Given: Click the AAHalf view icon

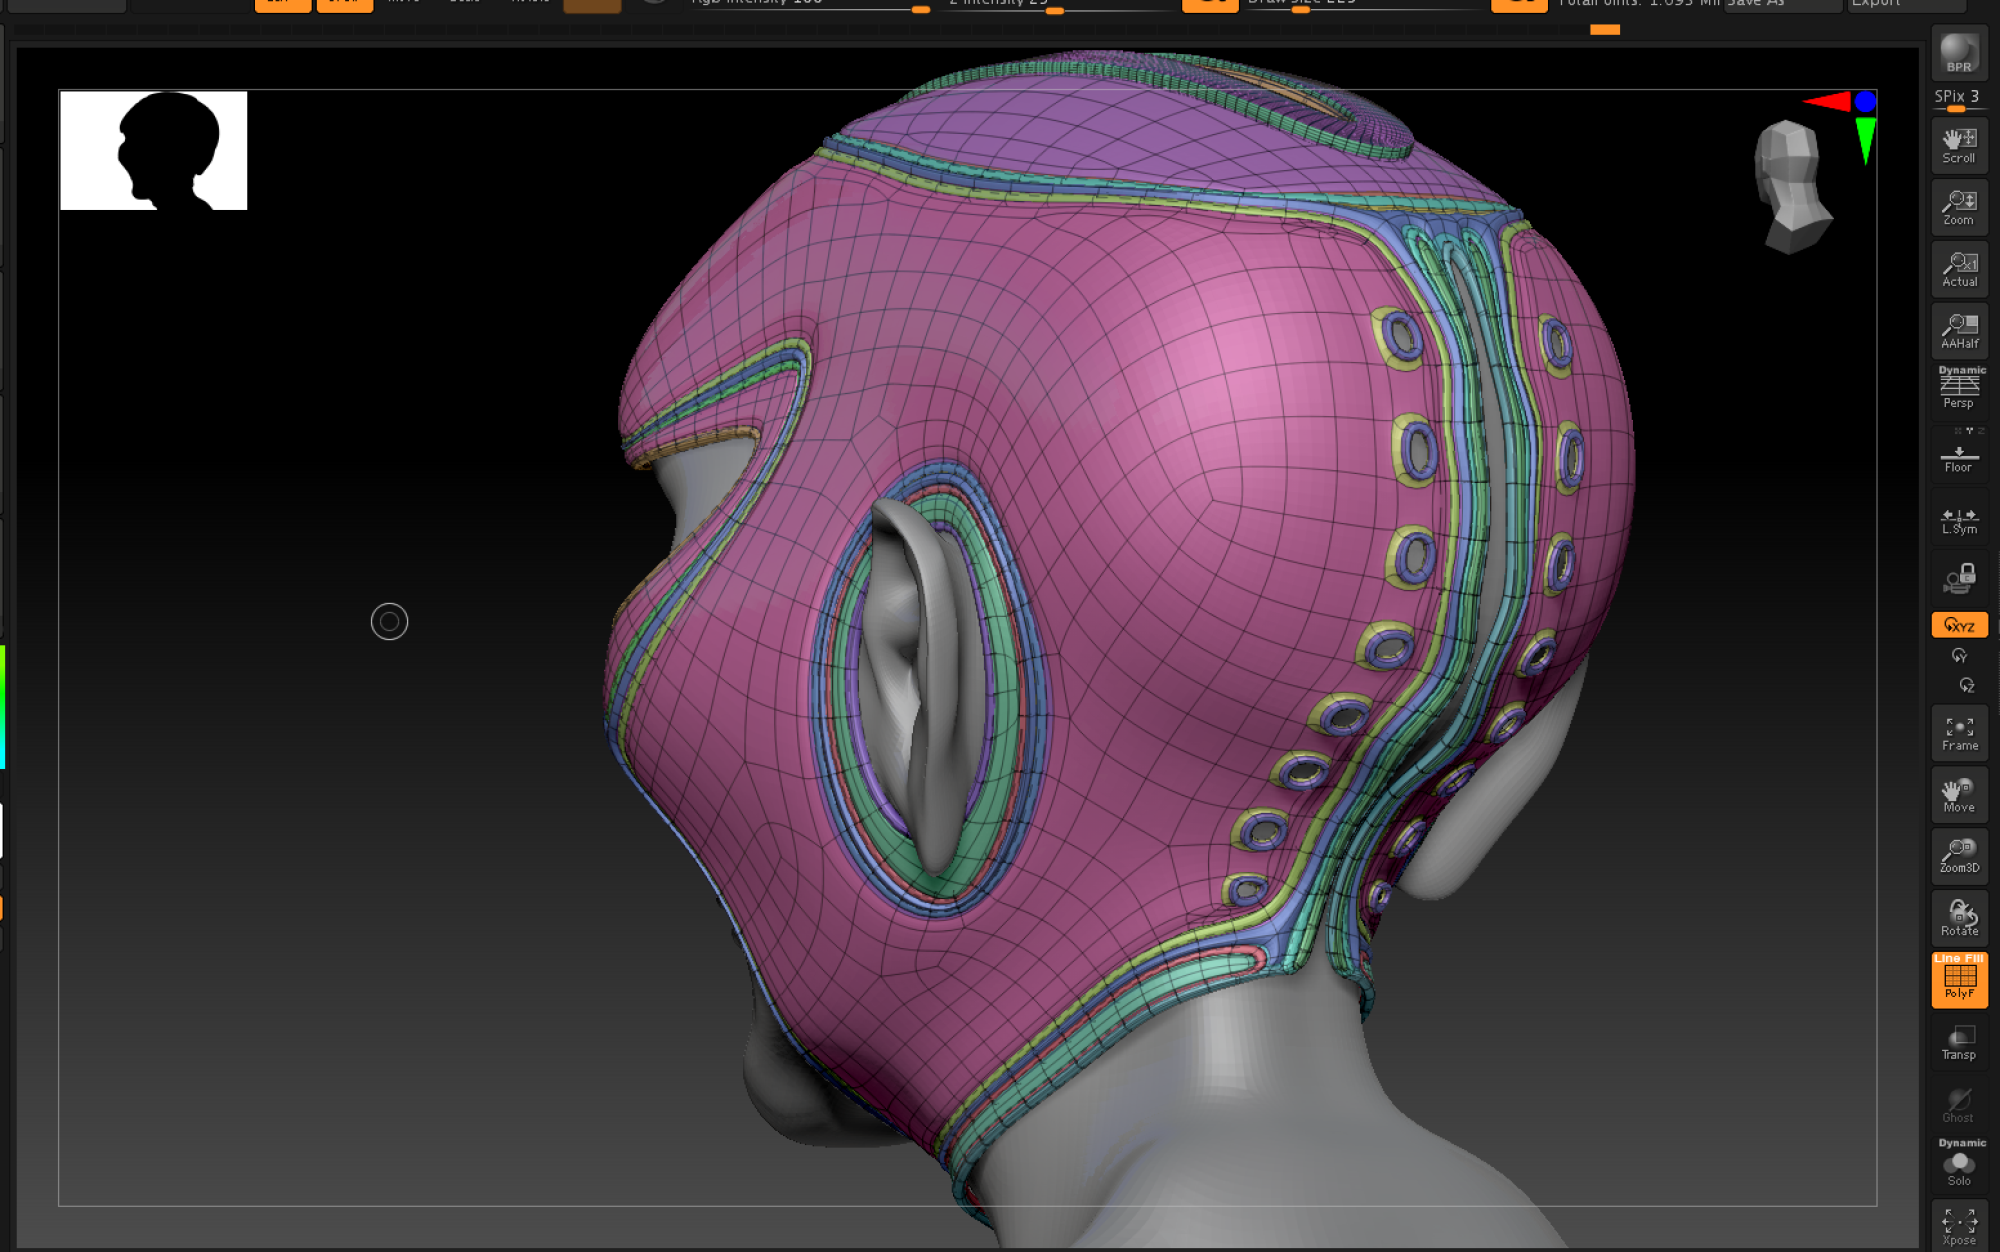Looking at the screenshot, I should click(1959, 331).
